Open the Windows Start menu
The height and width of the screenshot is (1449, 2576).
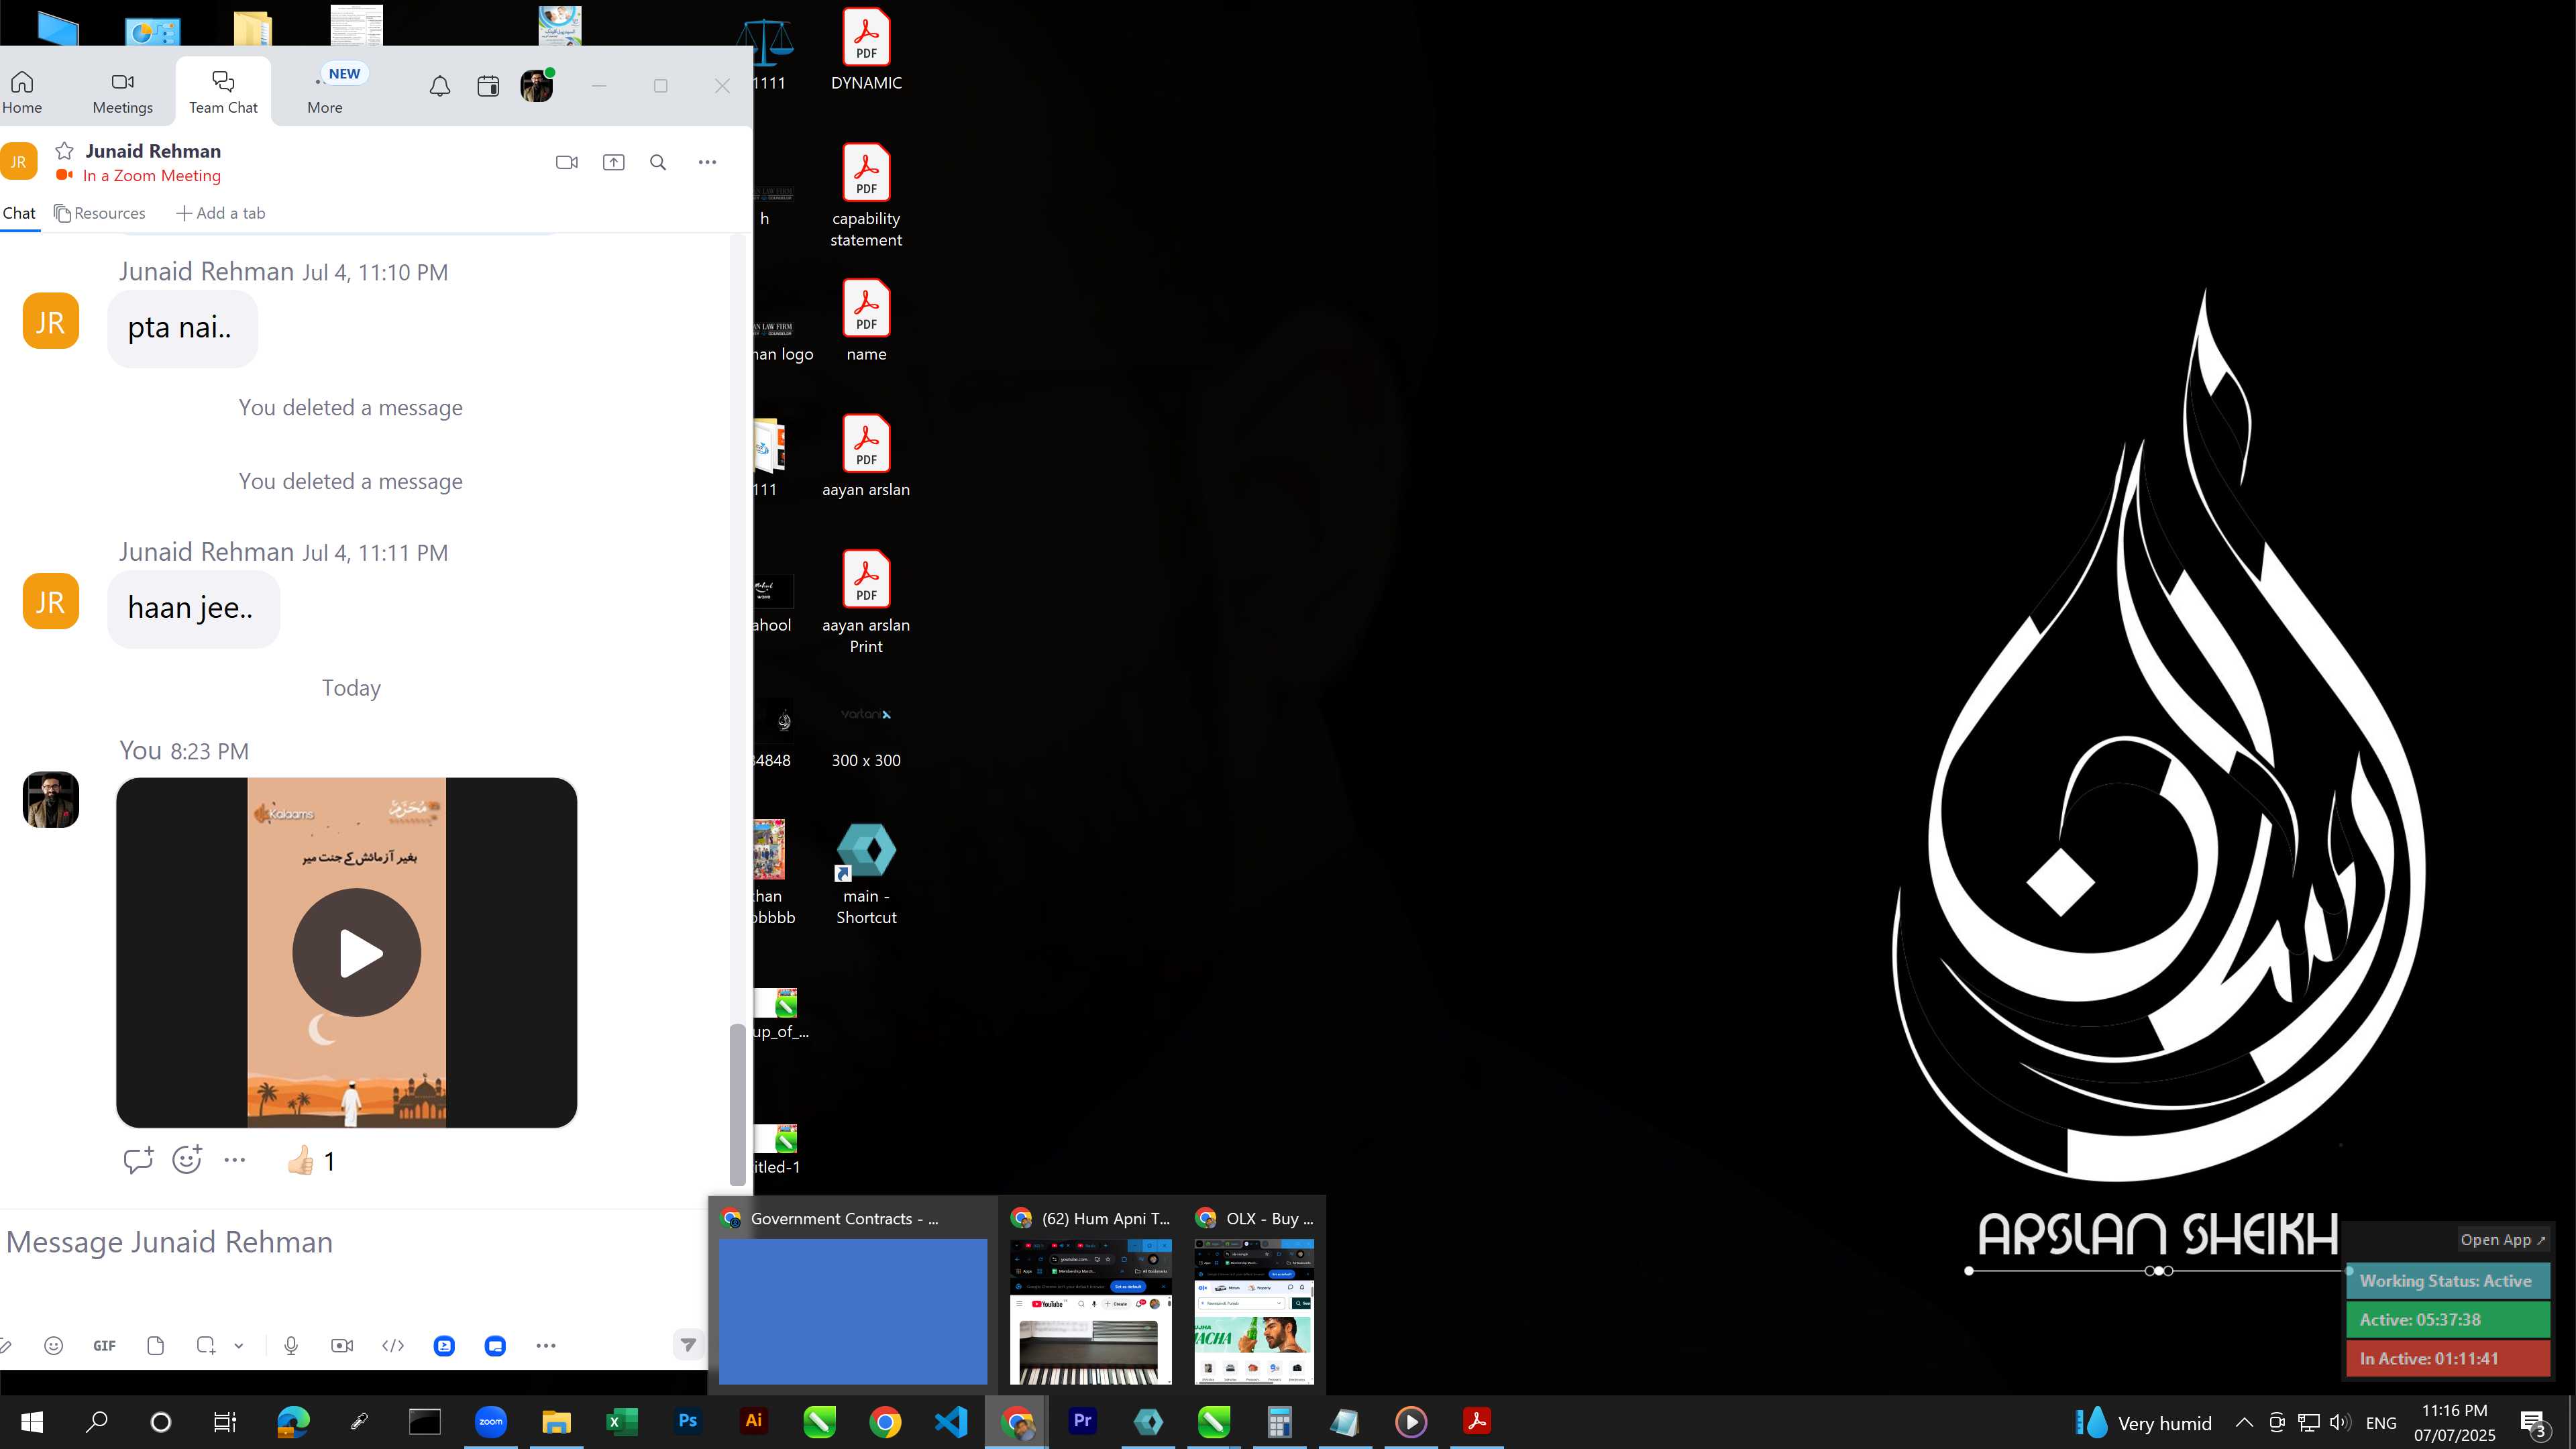(31, 1421)
